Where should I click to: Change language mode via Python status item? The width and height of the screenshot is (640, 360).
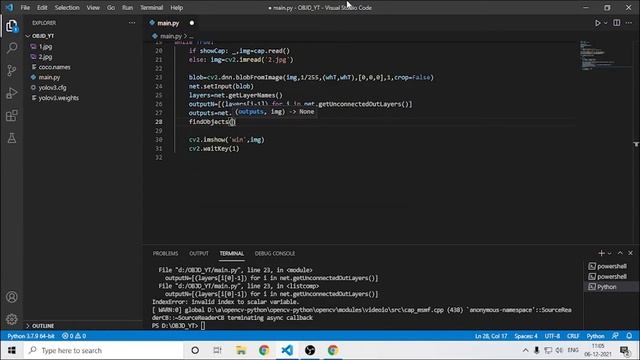[595, 336]
